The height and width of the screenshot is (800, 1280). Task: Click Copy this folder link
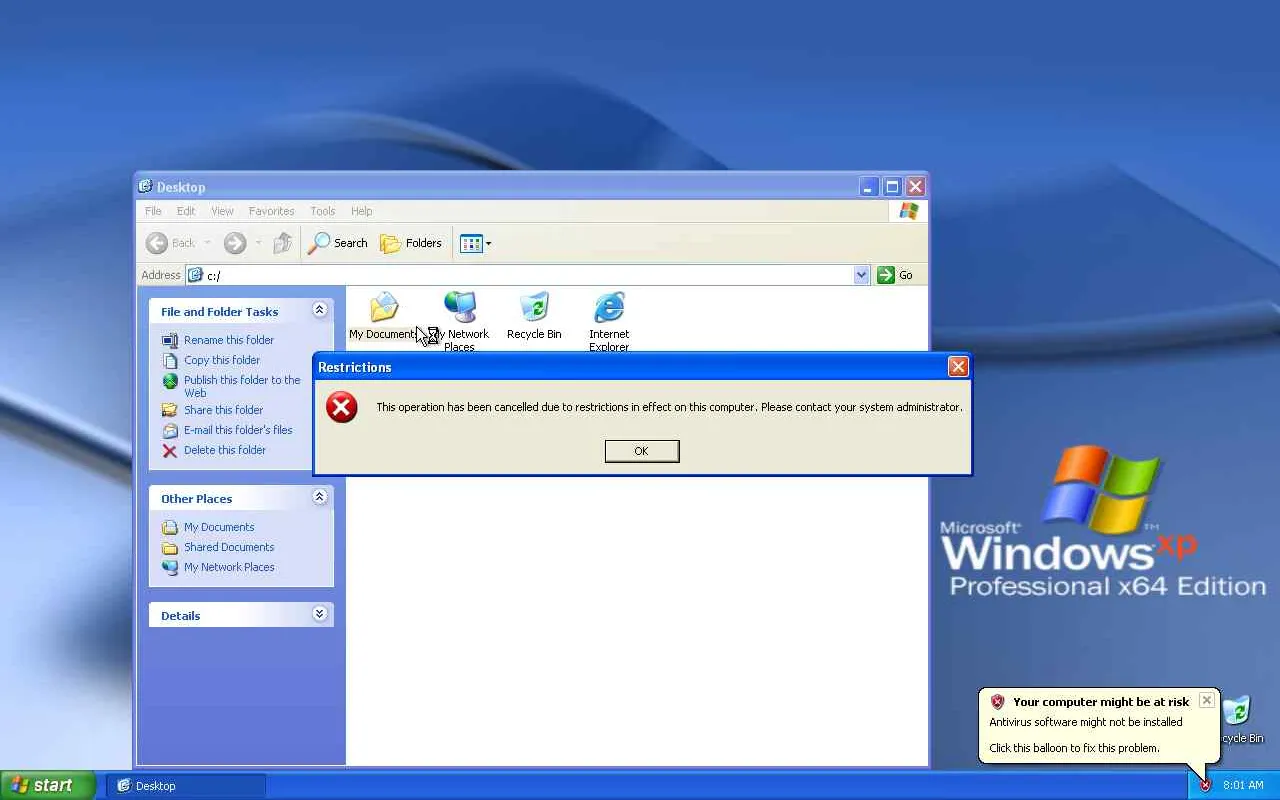(x=222, y=360)
